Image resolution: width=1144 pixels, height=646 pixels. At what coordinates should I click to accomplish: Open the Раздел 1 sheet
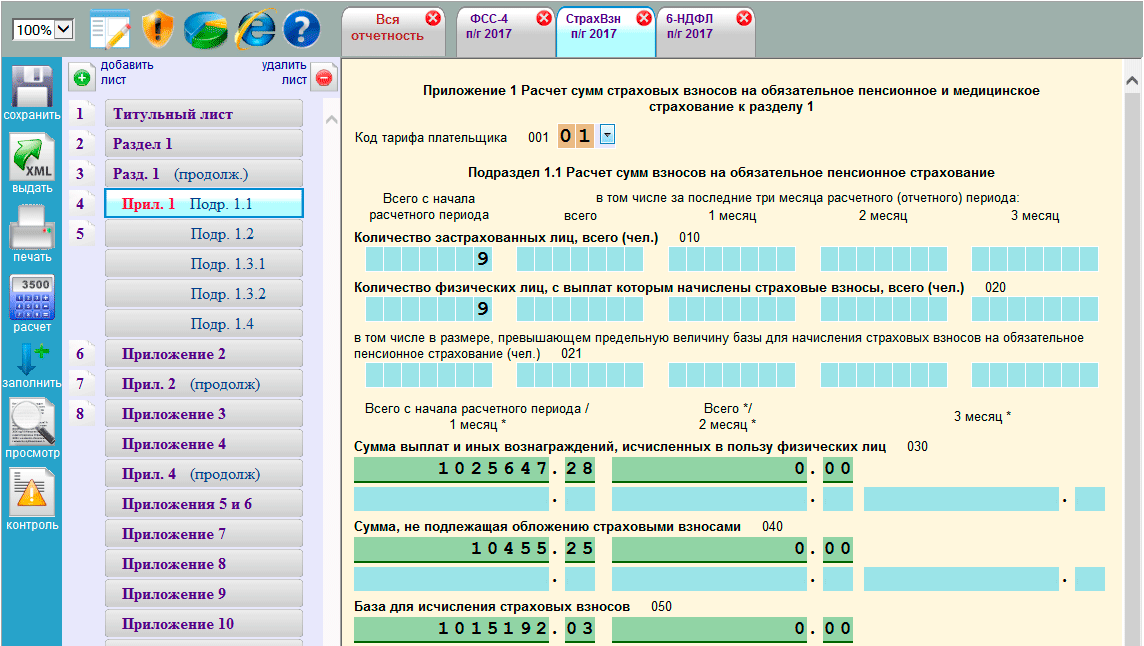[204, 144]
